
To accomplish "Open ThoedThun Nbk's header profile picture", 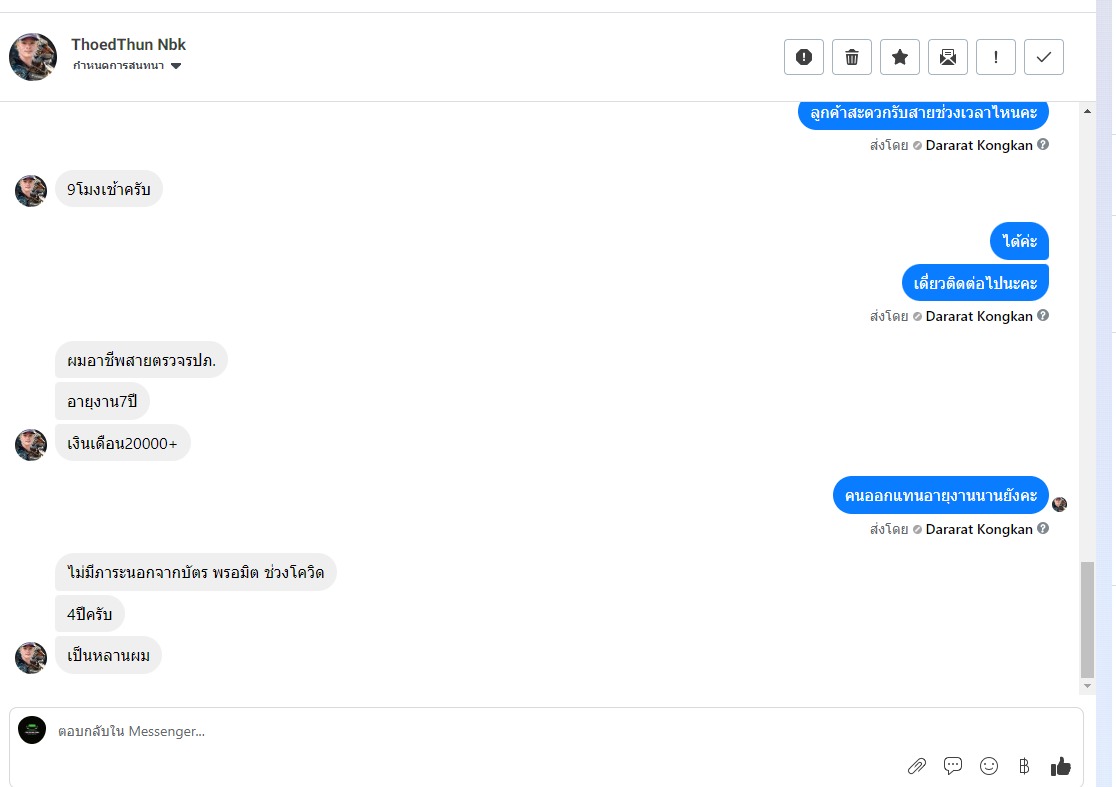I will 33,57.
